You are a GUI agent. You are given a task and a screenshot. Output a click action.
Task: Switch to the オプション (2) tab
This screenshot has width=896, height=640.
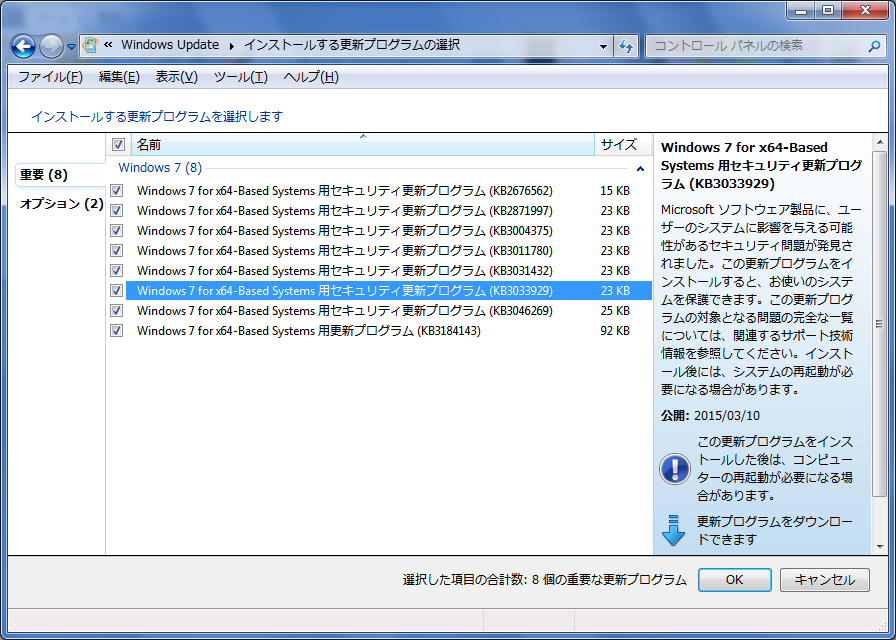(x=61, y=204)
